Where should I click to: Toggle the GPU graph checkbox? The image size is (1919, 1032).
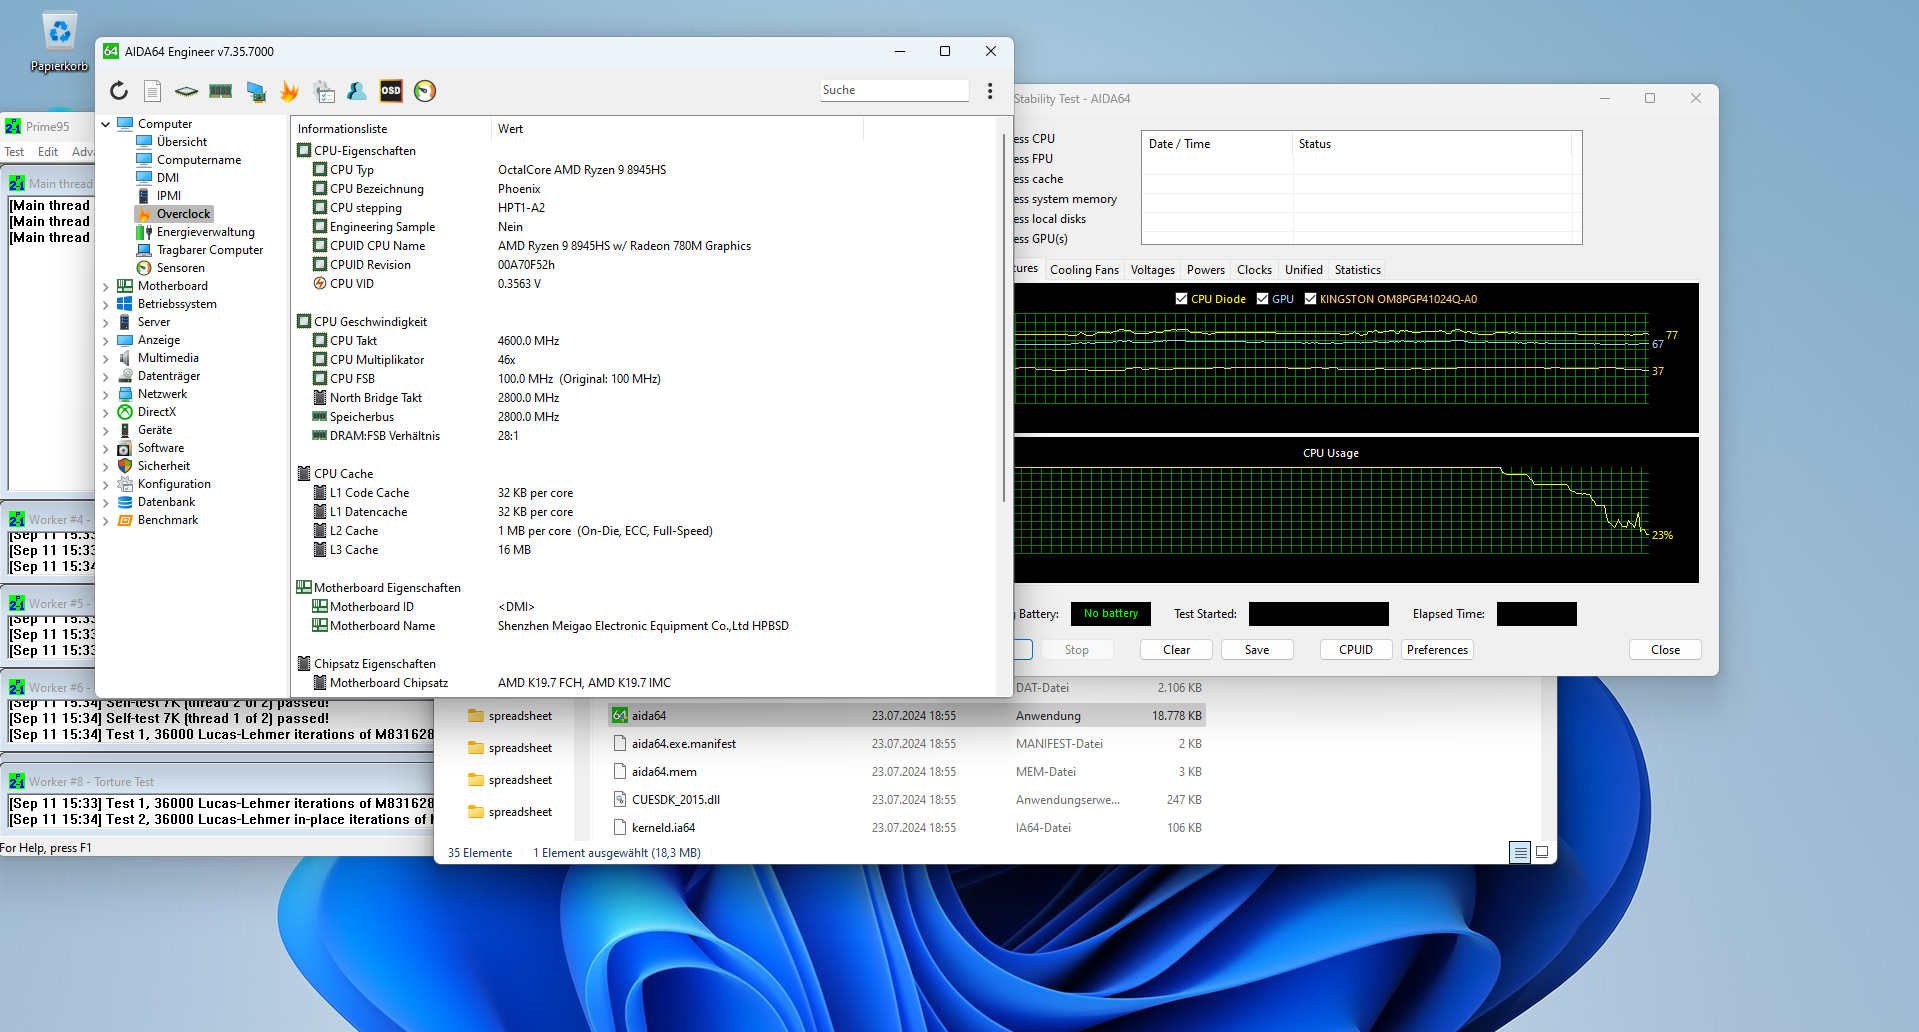coord(1262,299)
